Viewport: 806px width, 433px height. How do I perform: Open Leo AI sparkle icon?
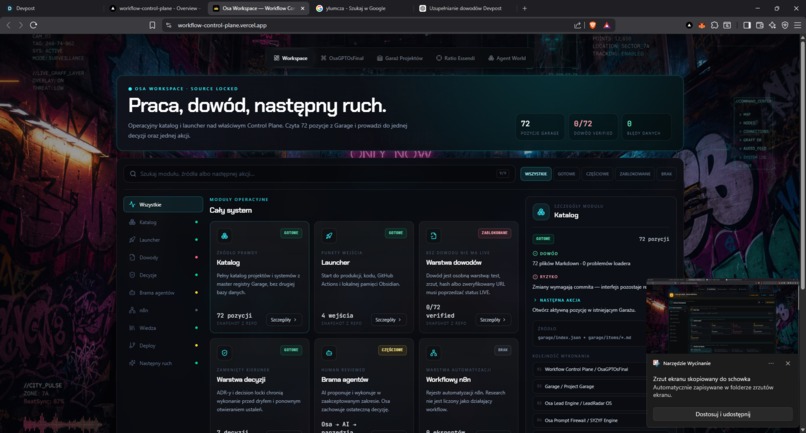click(772, 25)
